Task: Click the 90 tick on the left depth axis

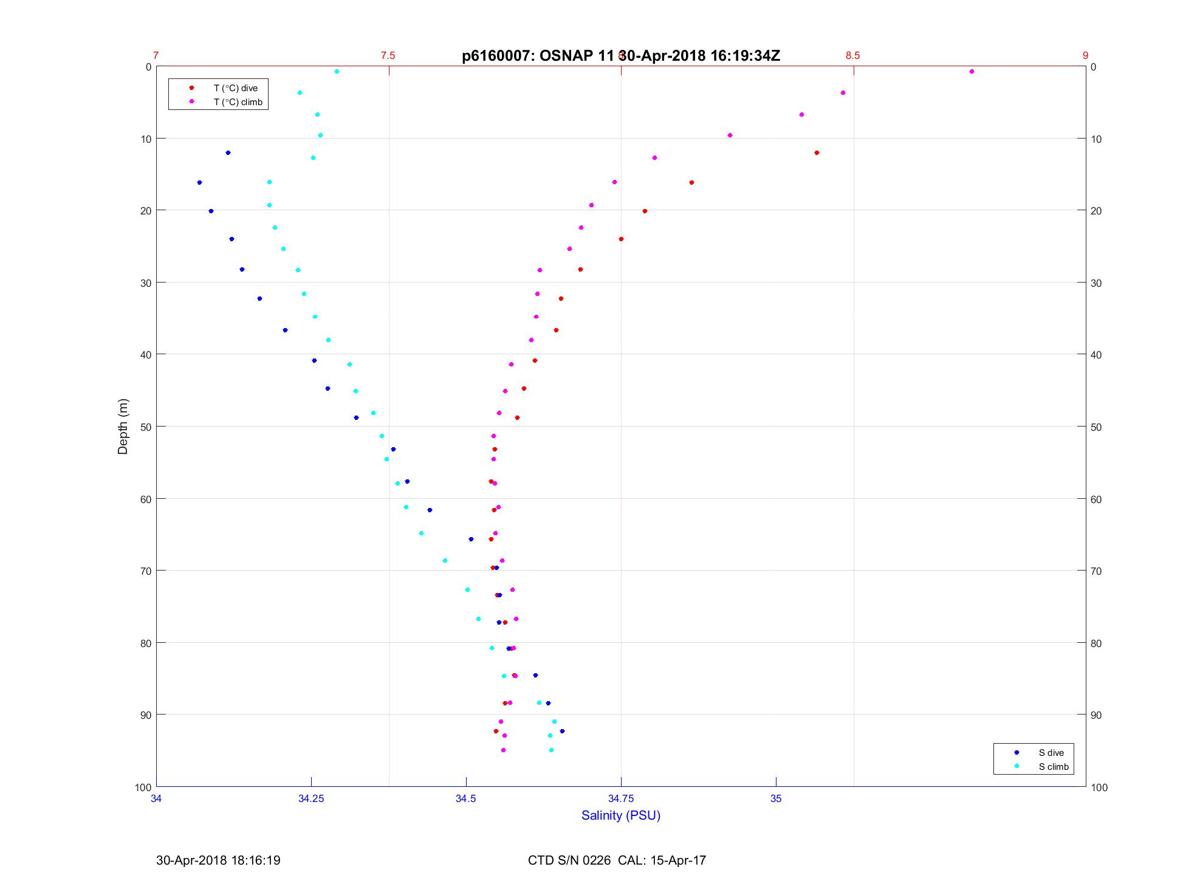Action: [x=145, y=715]
